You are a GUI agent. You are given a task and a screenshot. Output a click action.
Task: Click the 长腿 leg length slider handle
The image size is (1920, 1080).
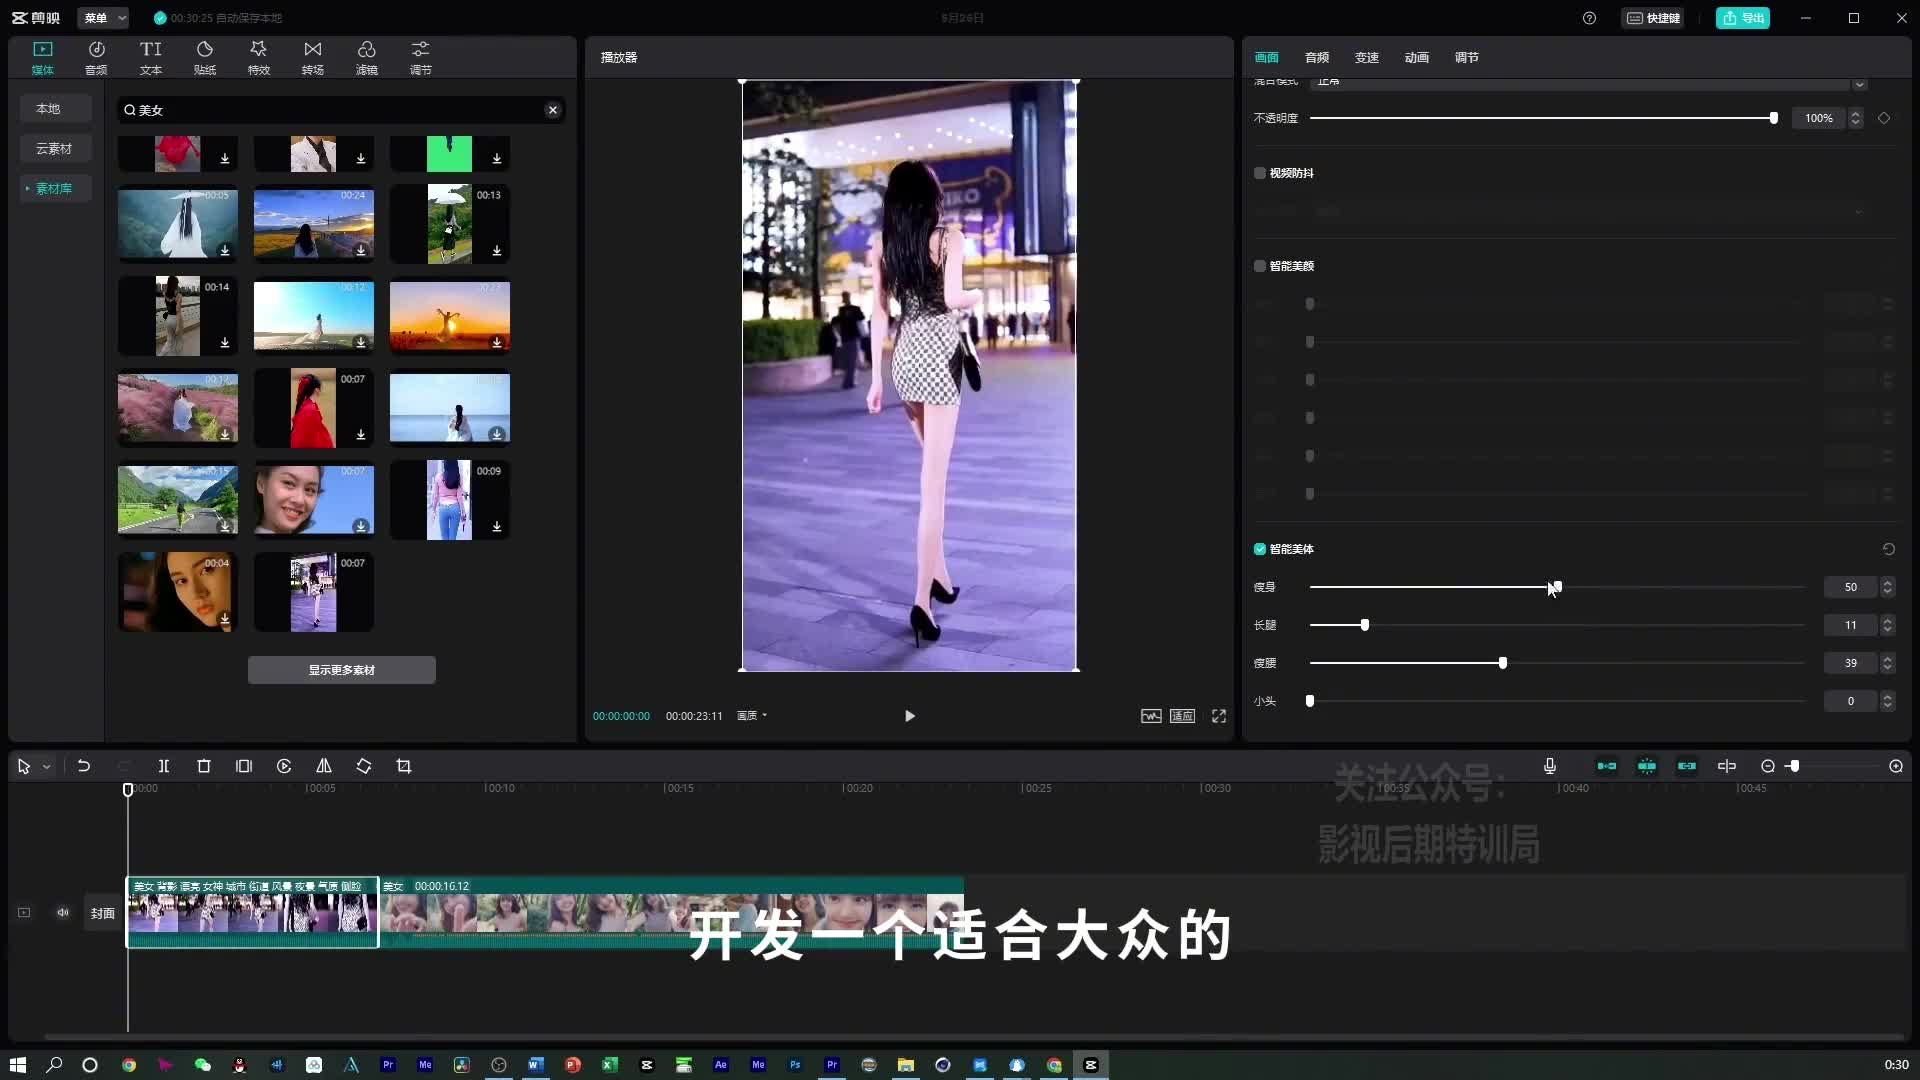tap(1365, 625)
